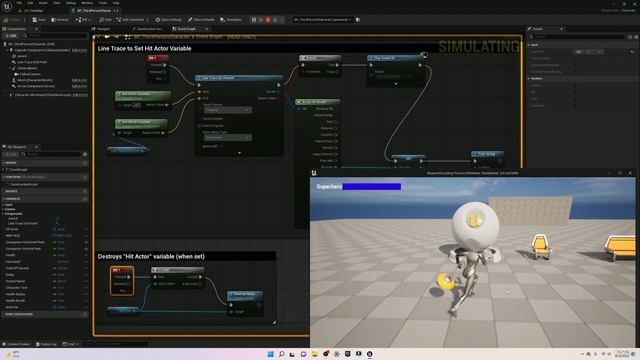This screenshot has height=360, width=640.
Task: Click the Add button in Components panel
Action: pos(11,36)
